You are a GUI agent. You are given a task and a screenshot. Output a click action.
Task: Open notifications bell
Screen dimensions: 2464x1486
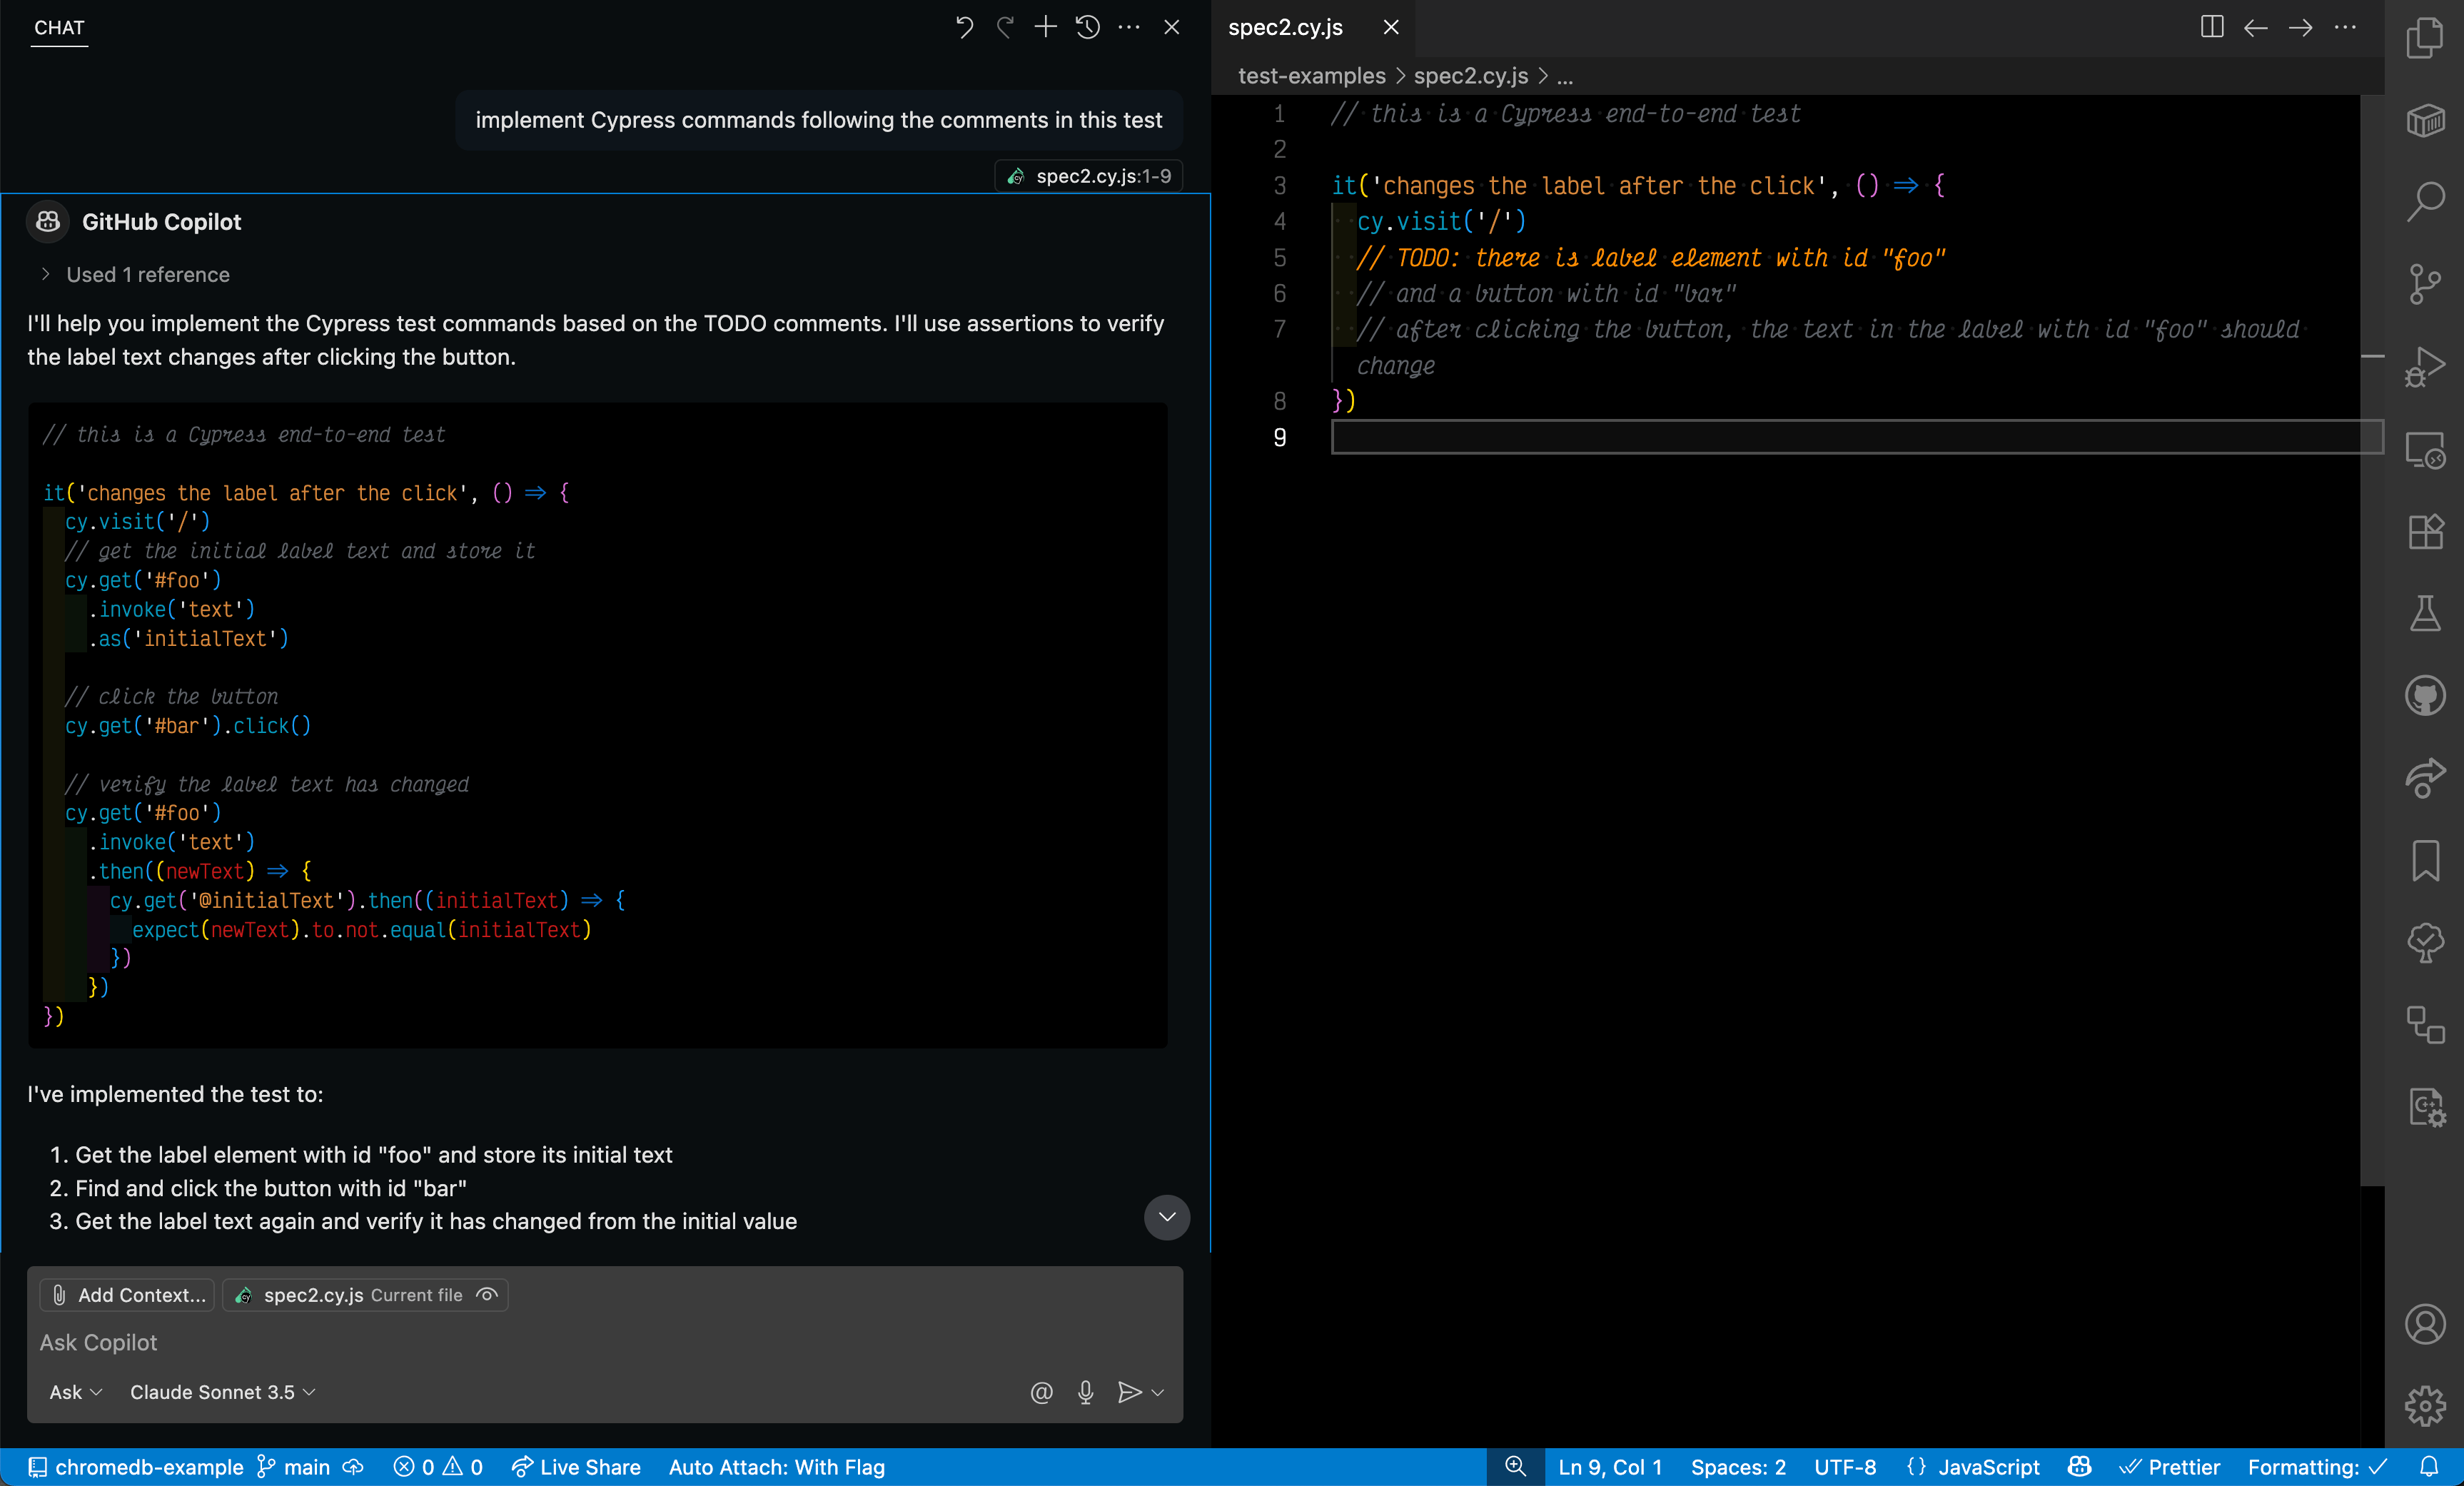pyautogui.click(x=2430, y=1466)
